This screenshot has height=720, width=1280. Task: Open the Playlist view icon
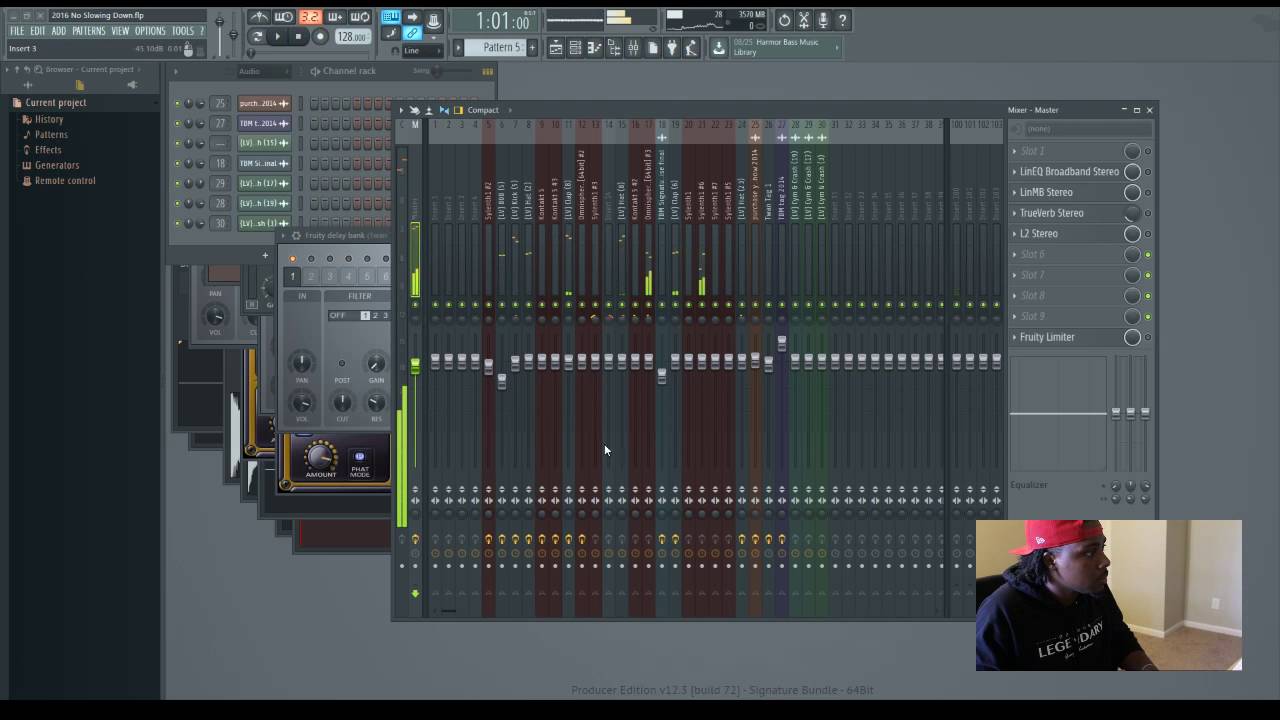(x=556, y=48)
